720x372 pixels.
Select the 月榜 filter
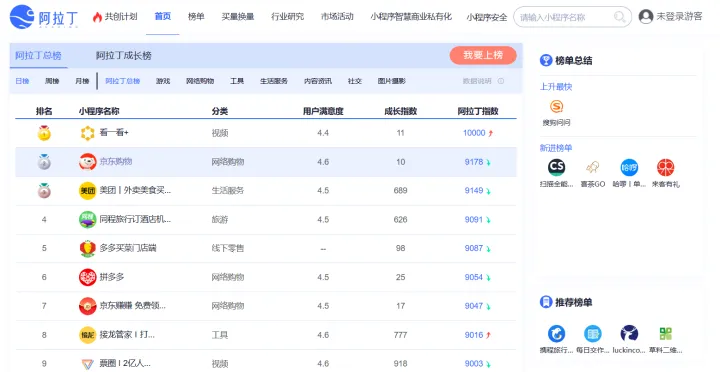coord(82,81)
